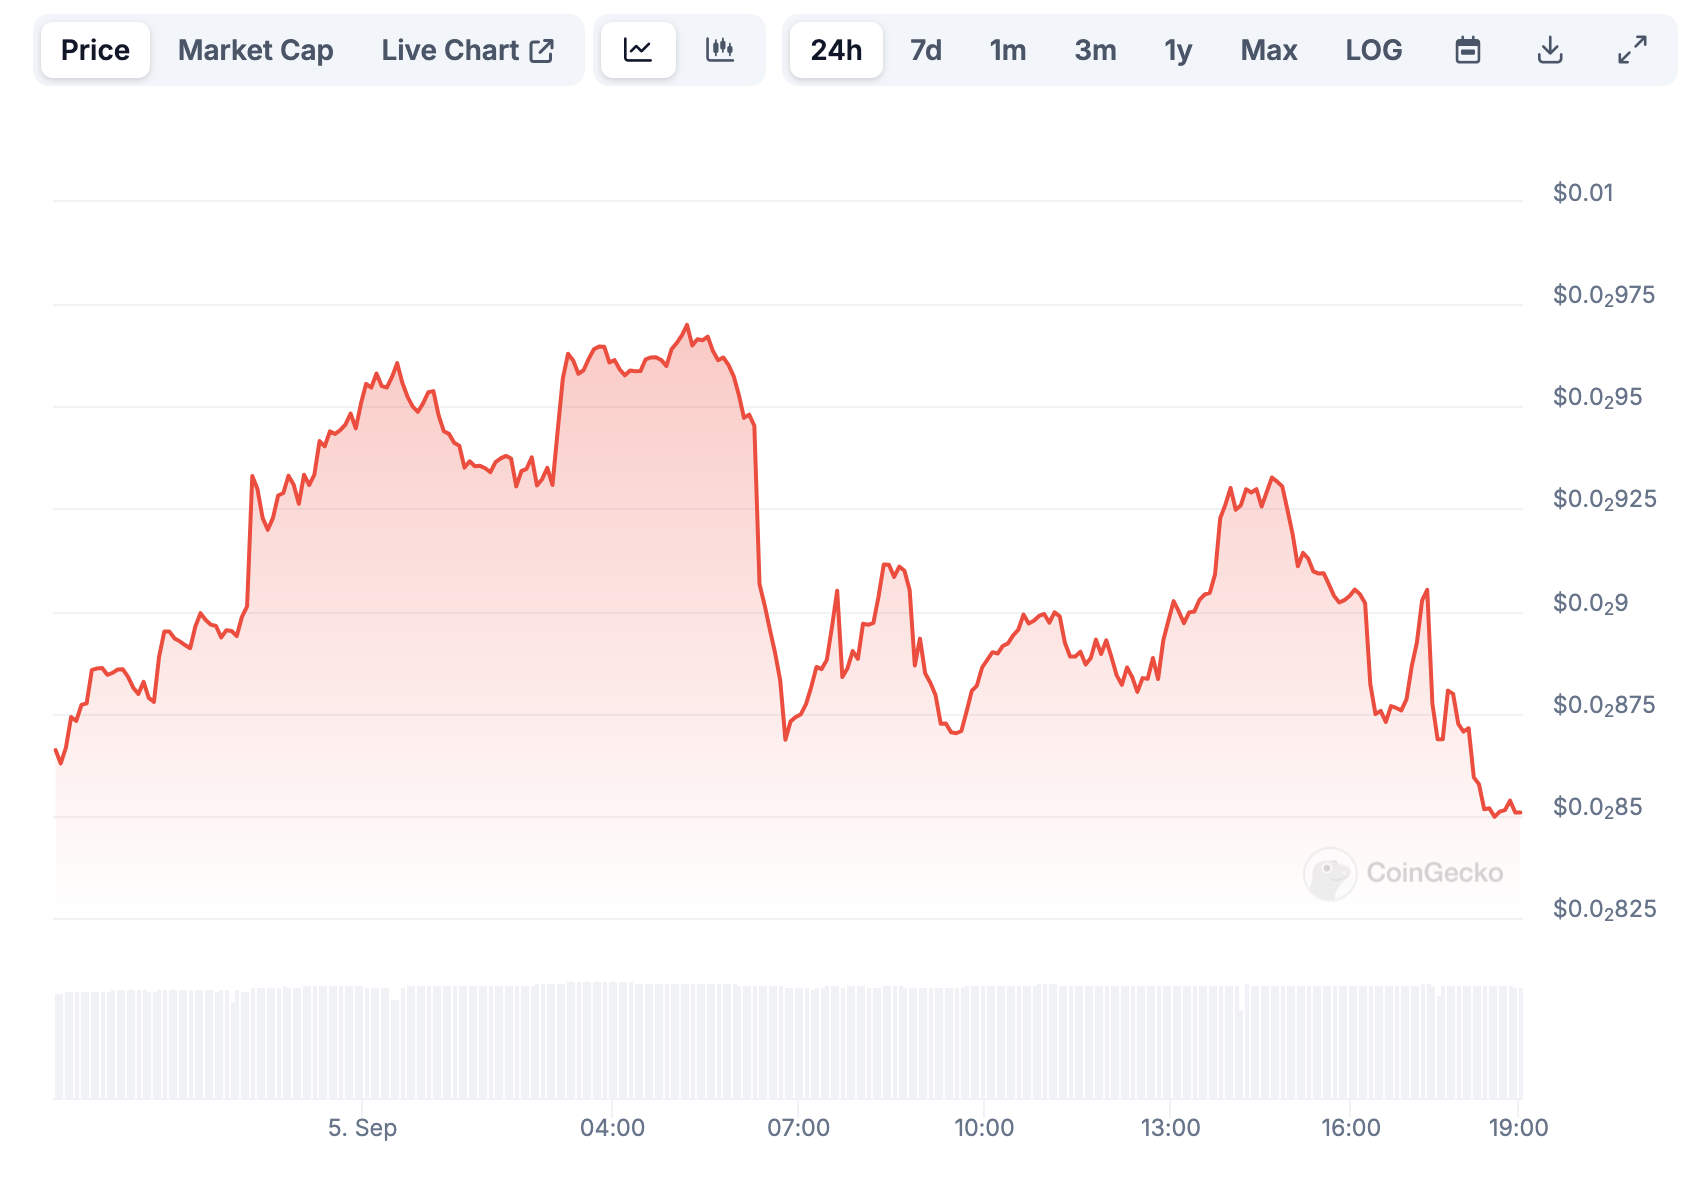Choose the 3m time range
Screen dimensions: 1690x1184
click(1095, 50)
